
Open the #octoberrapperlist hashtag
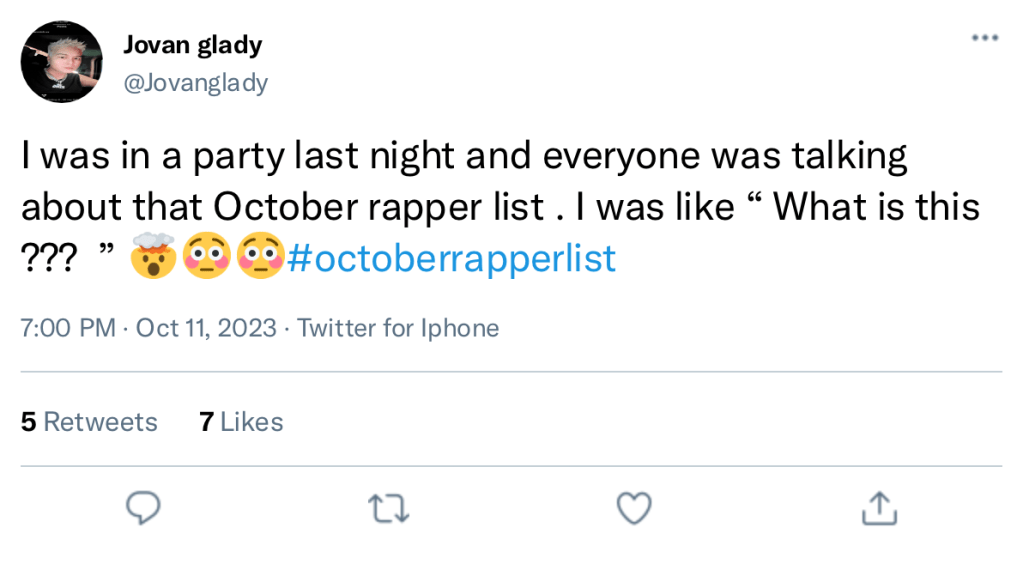[x=451, y=259]
